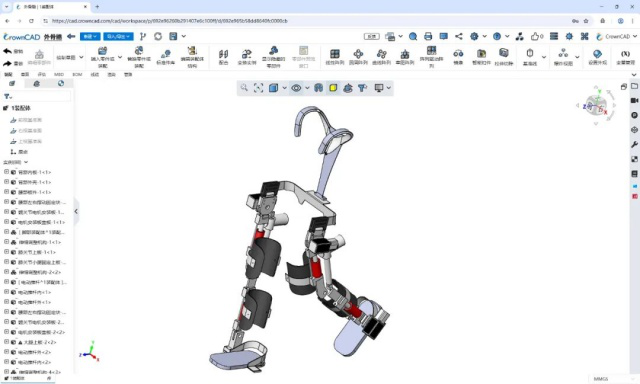Collapse the ribbon using right-side chevron

click(x=634, y=75)
